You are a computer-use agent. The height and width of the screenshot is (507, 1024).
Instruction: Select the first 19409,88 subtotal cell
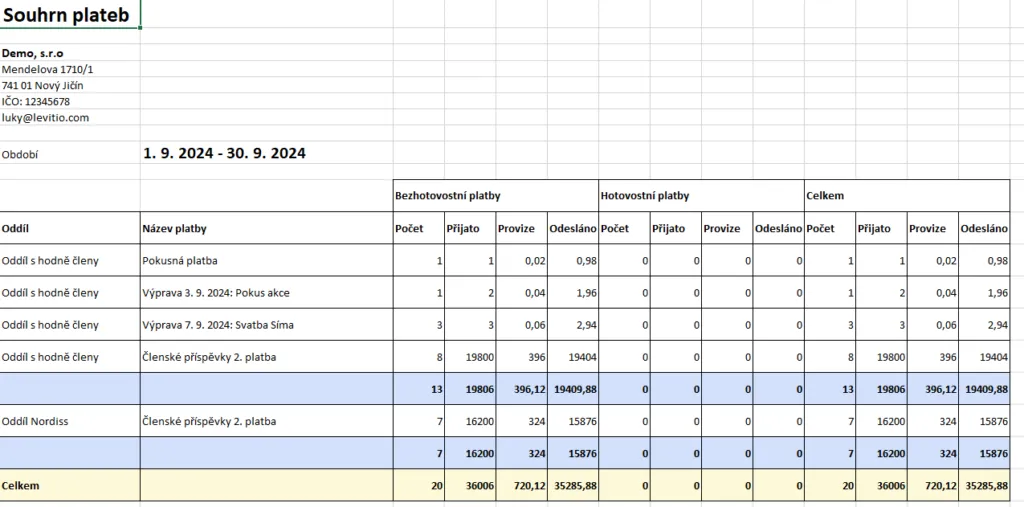click(573, 389)
